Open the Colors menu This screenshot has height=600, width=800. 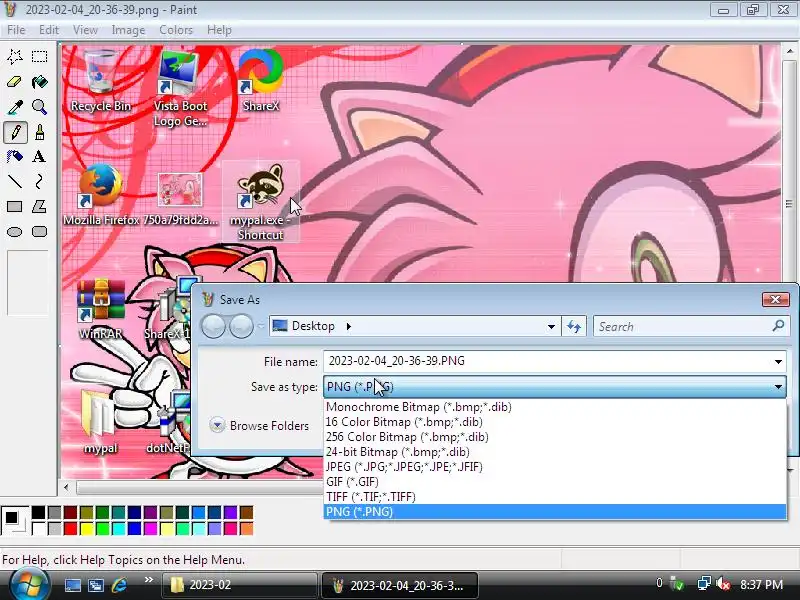pos(176,30)
